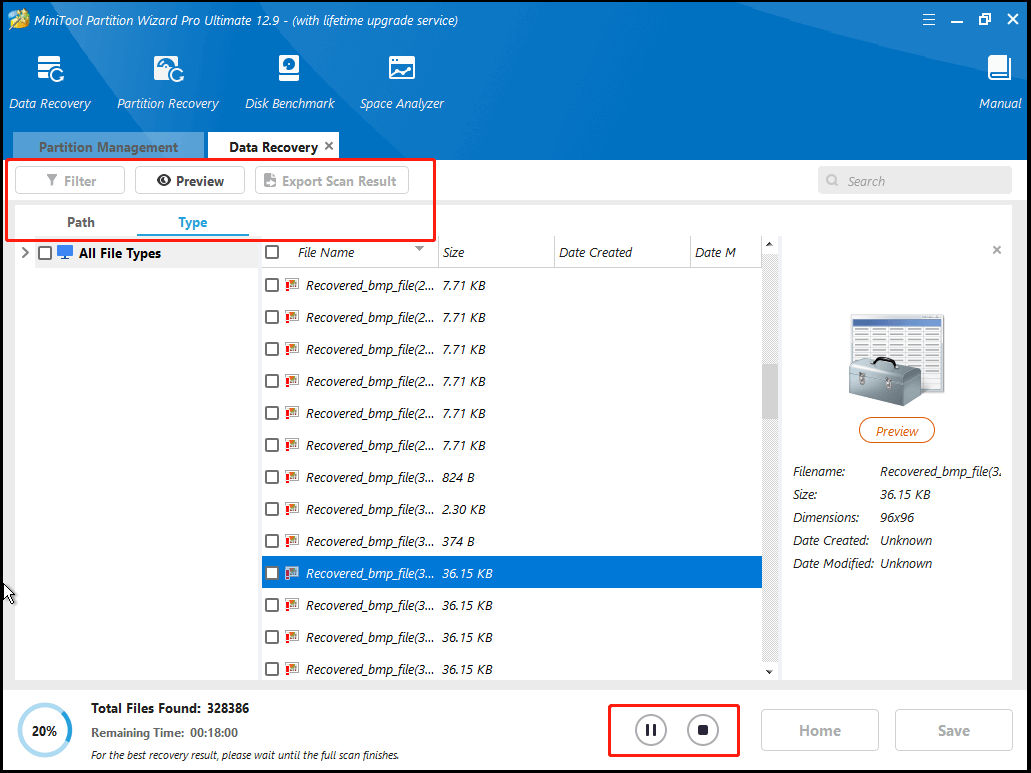Click the wait-until-full-scan-finishes hint text
The image size is (1031, 773).
click(245, 755)
